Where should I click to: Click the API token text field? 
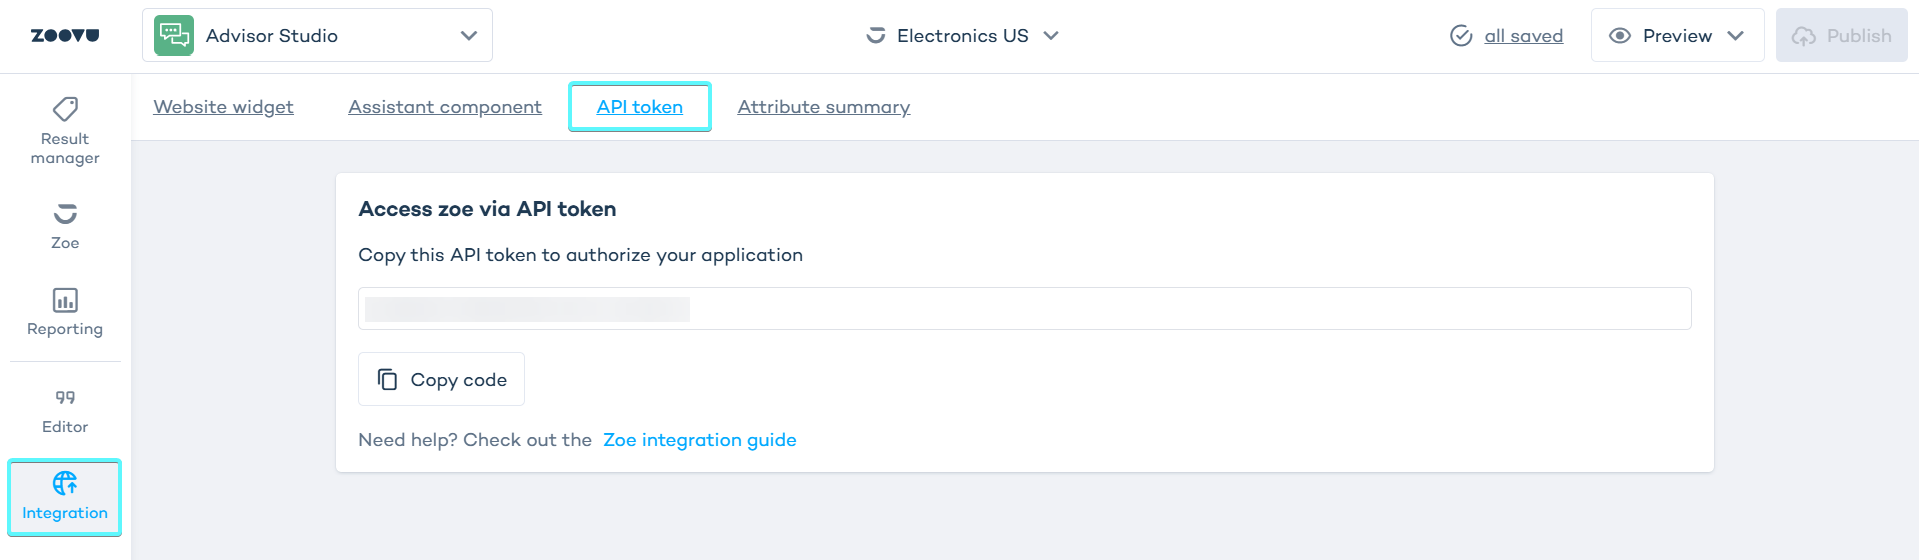point(1024,309)
